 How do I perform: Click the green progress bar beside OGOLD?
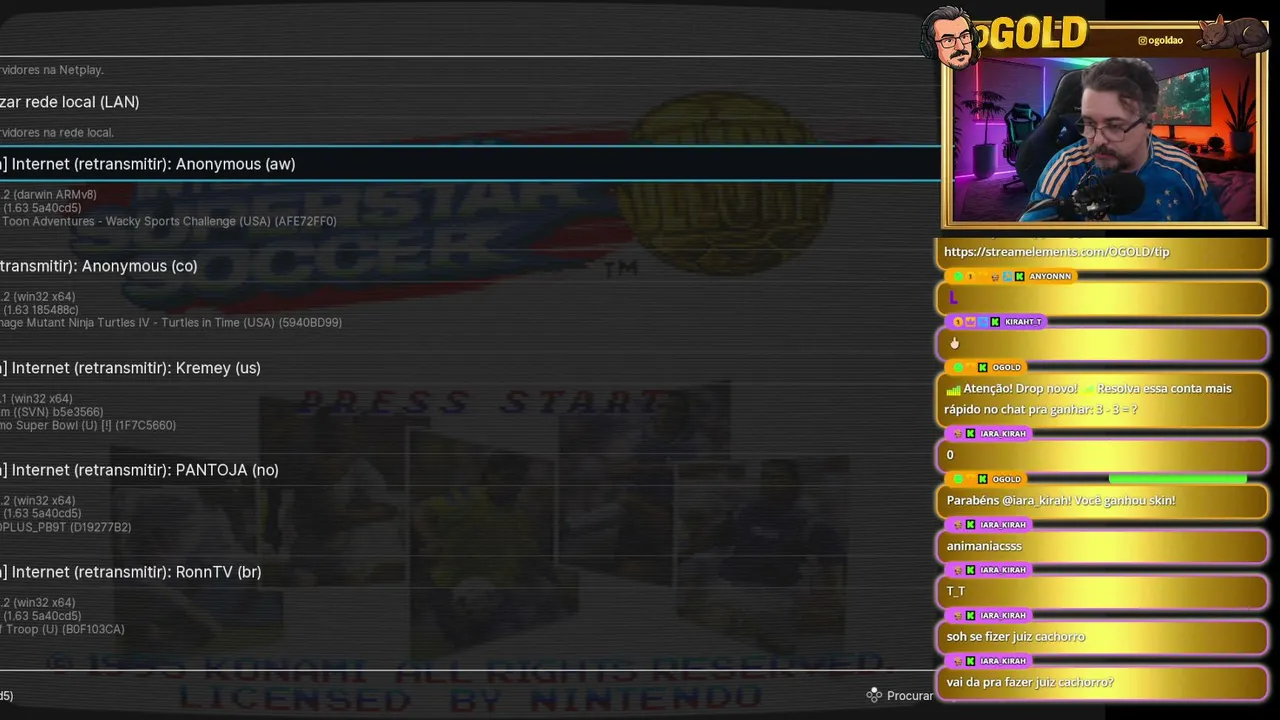[1178, 479]
